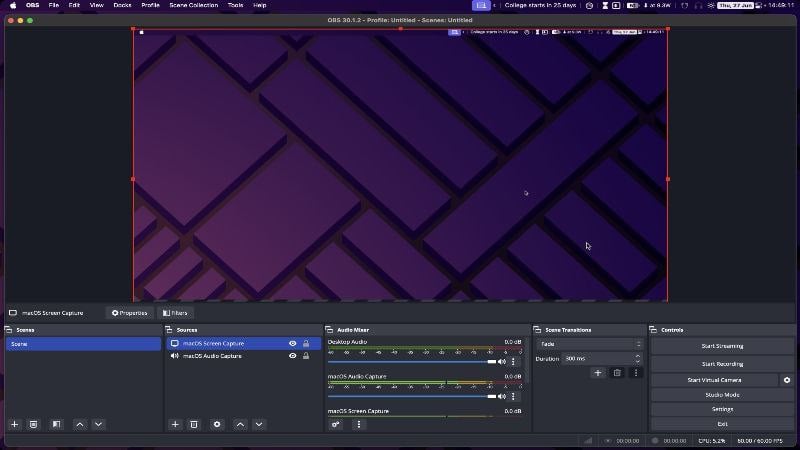The height and width of the screenshot is (450, 800).
Task: Click the Exit button
Action: click(722, 424)
